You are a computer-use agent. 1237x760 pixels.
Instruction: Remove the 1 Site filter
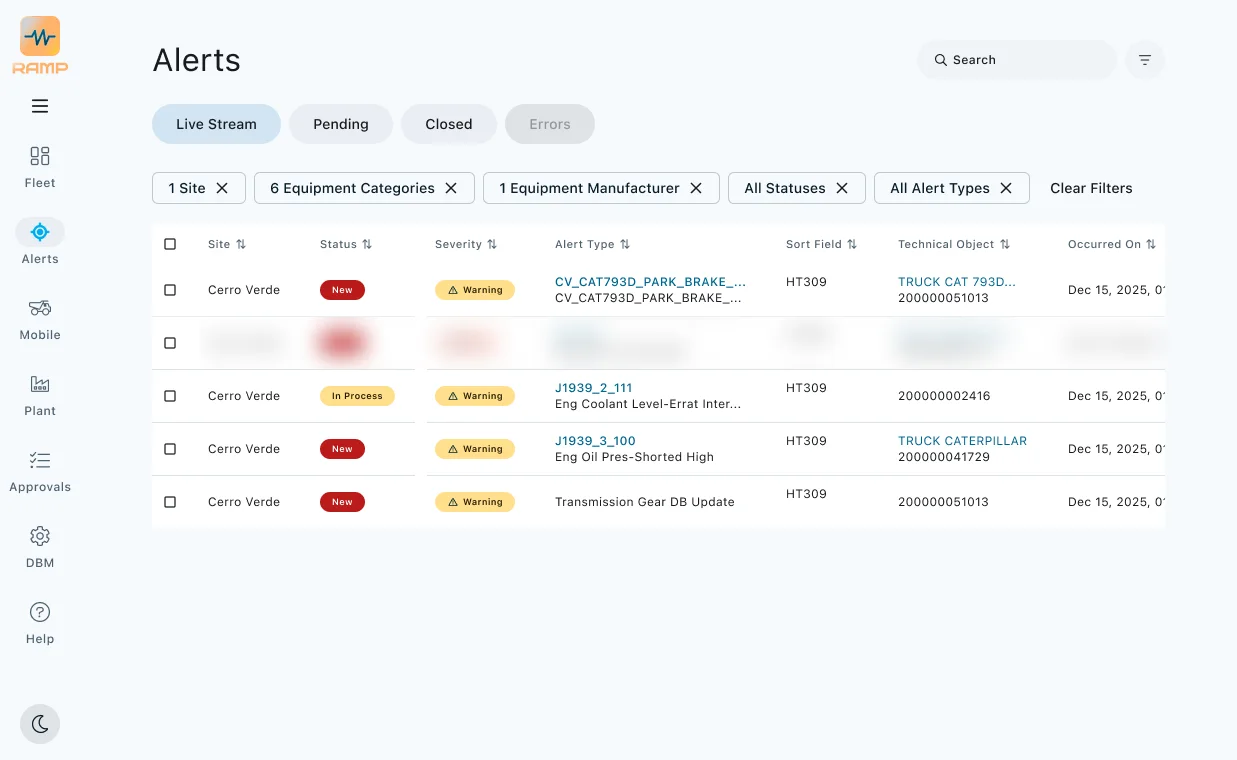[222, 188]
